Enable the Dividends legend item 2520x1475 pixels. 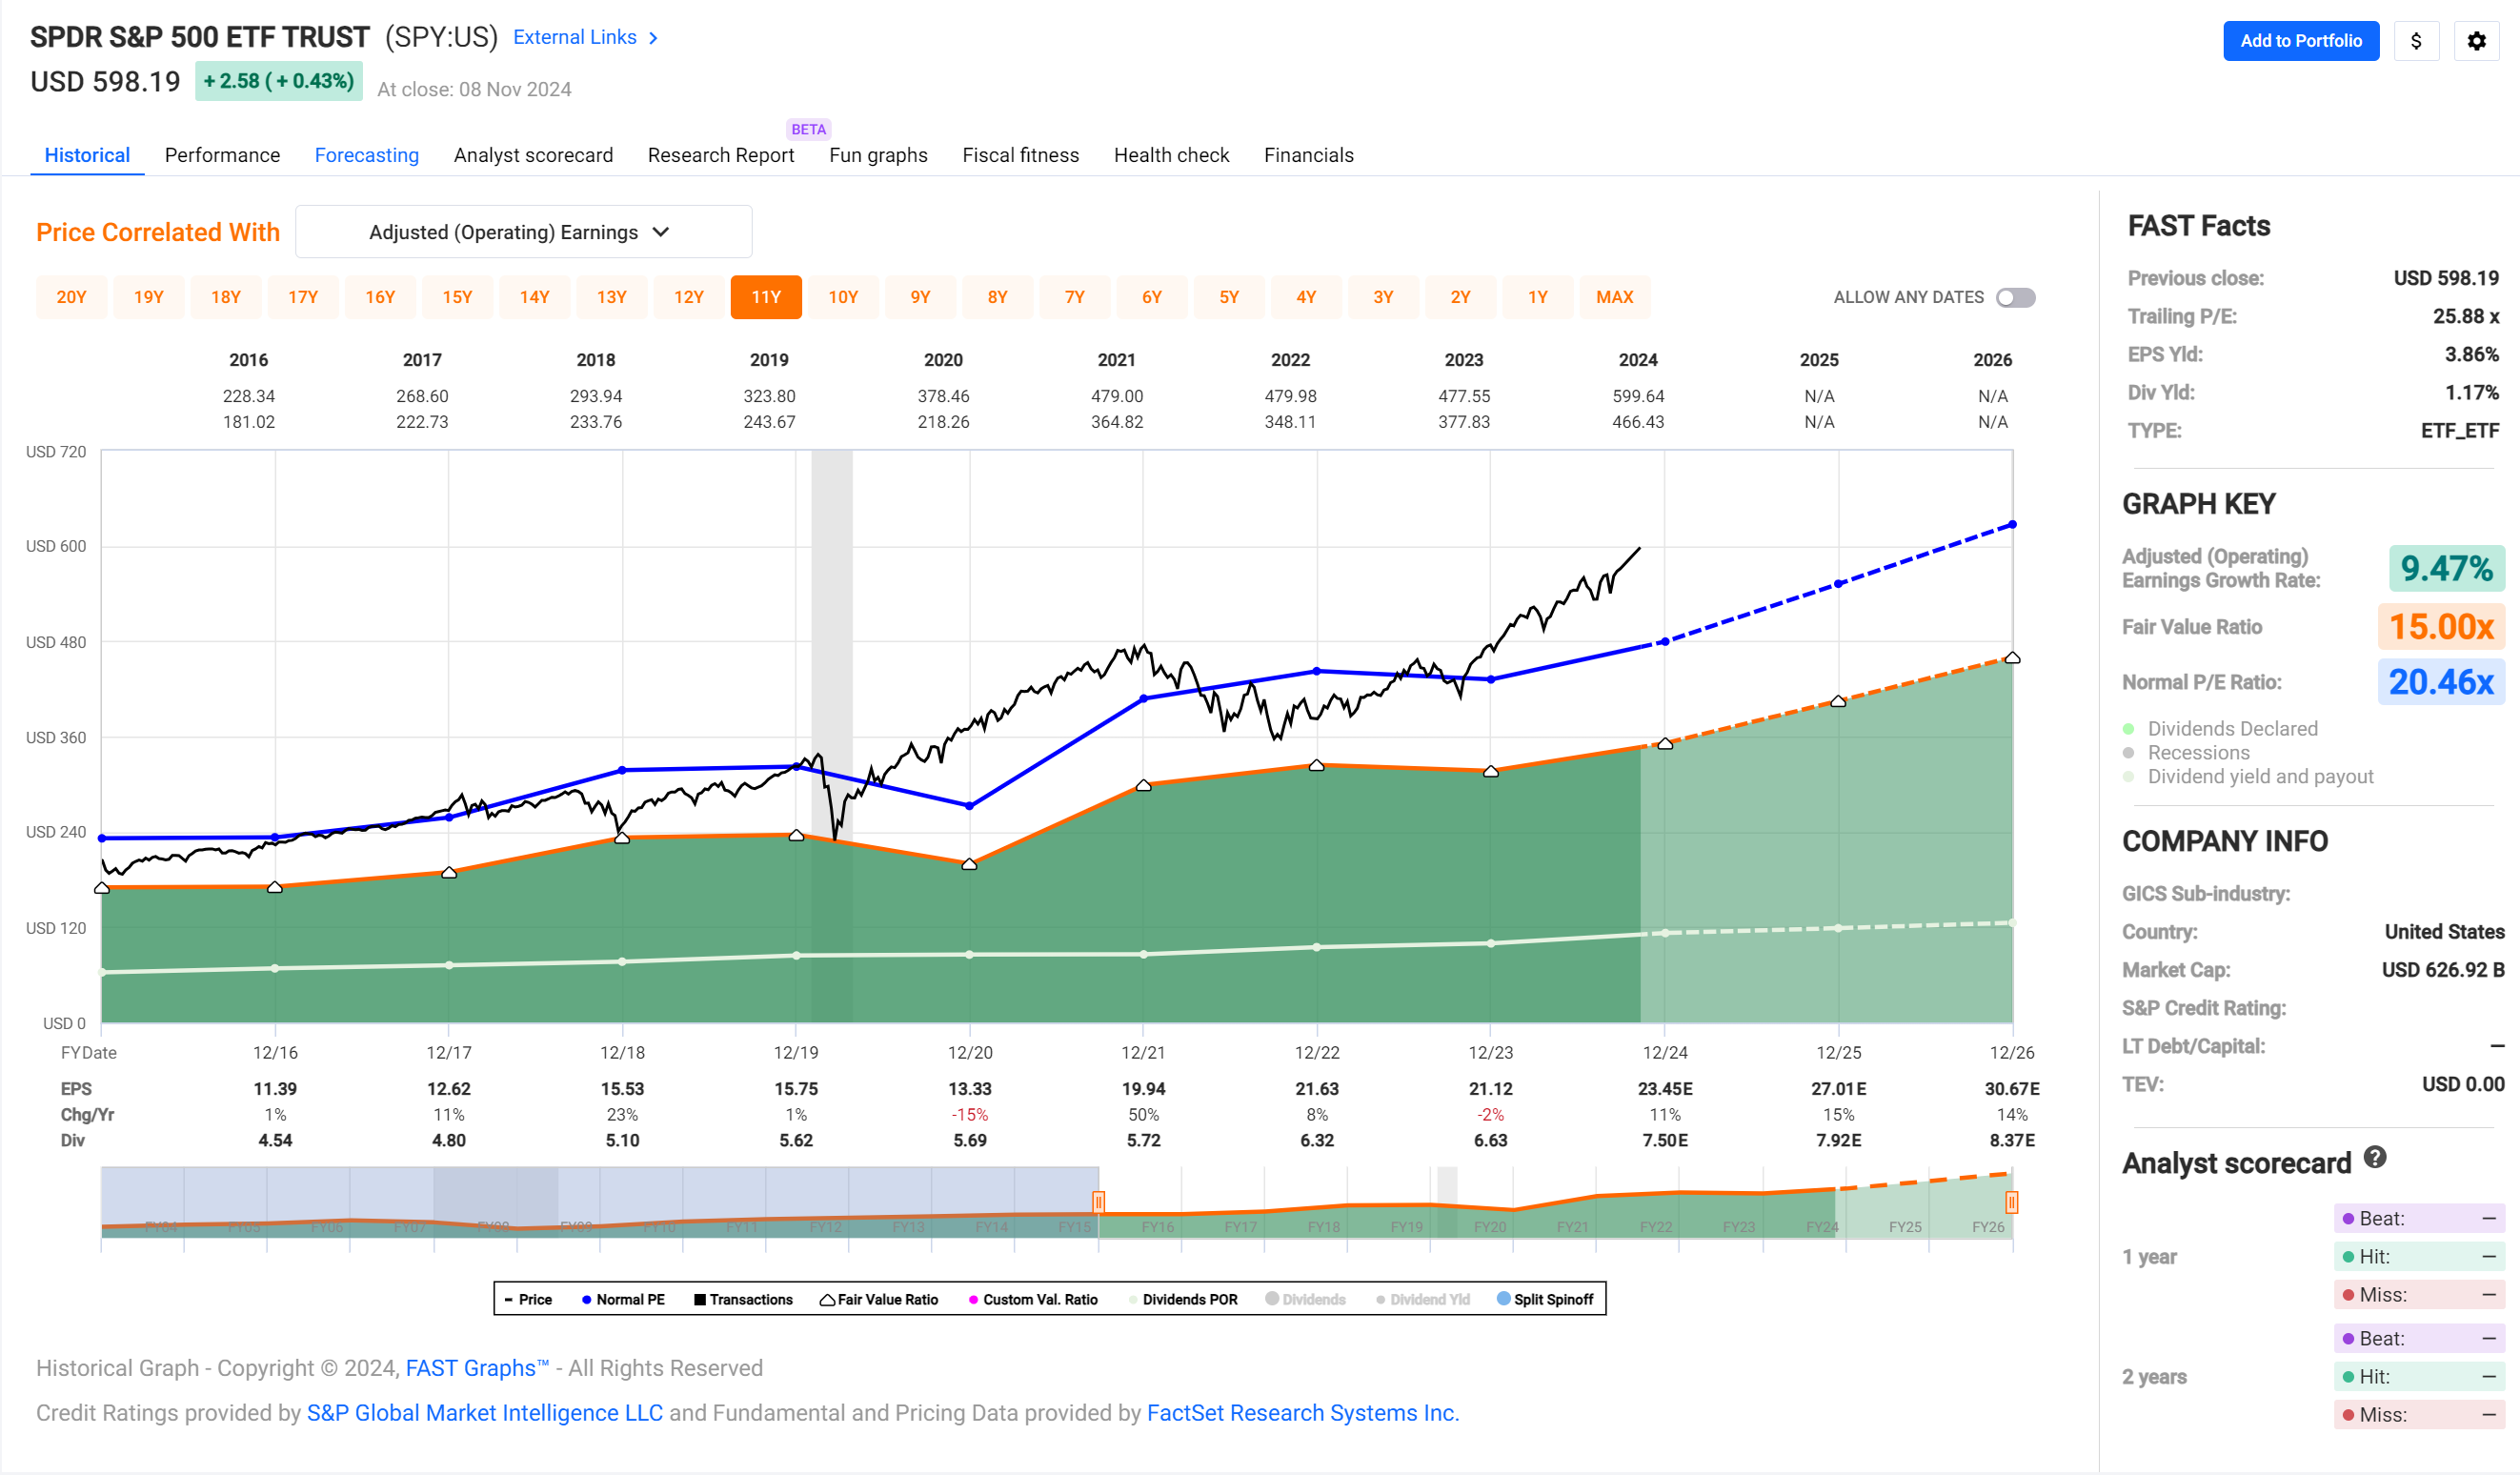pyautogui.click(x=1305, y=1299)
